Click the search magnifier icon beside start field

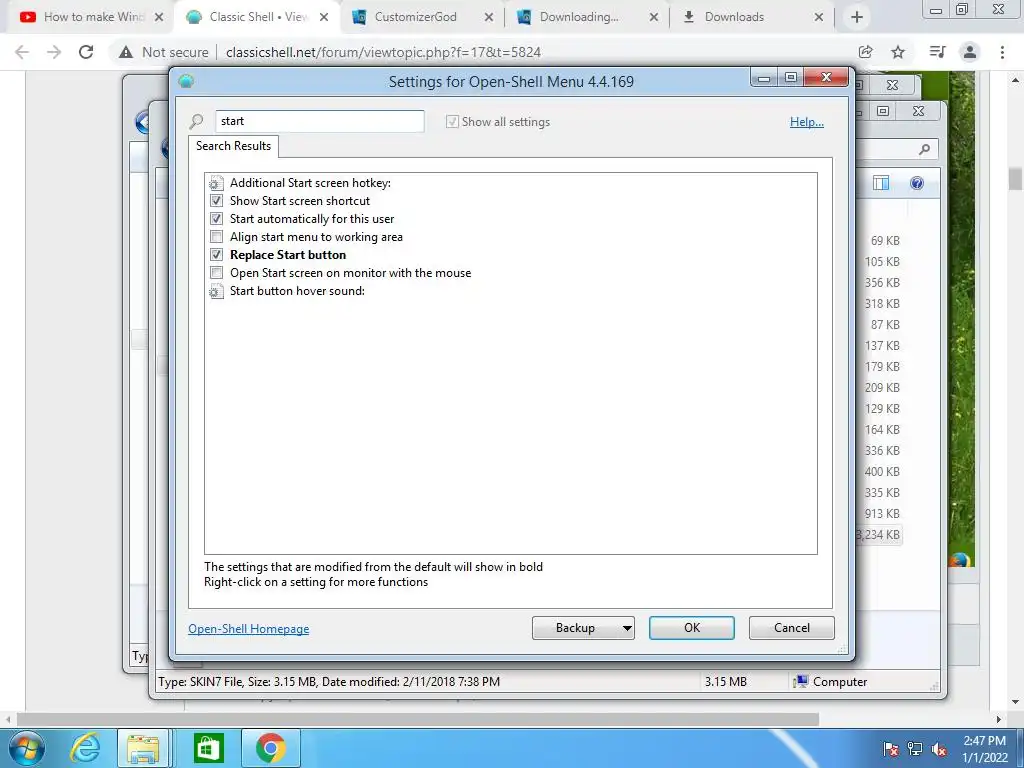[x=196, y=121]
